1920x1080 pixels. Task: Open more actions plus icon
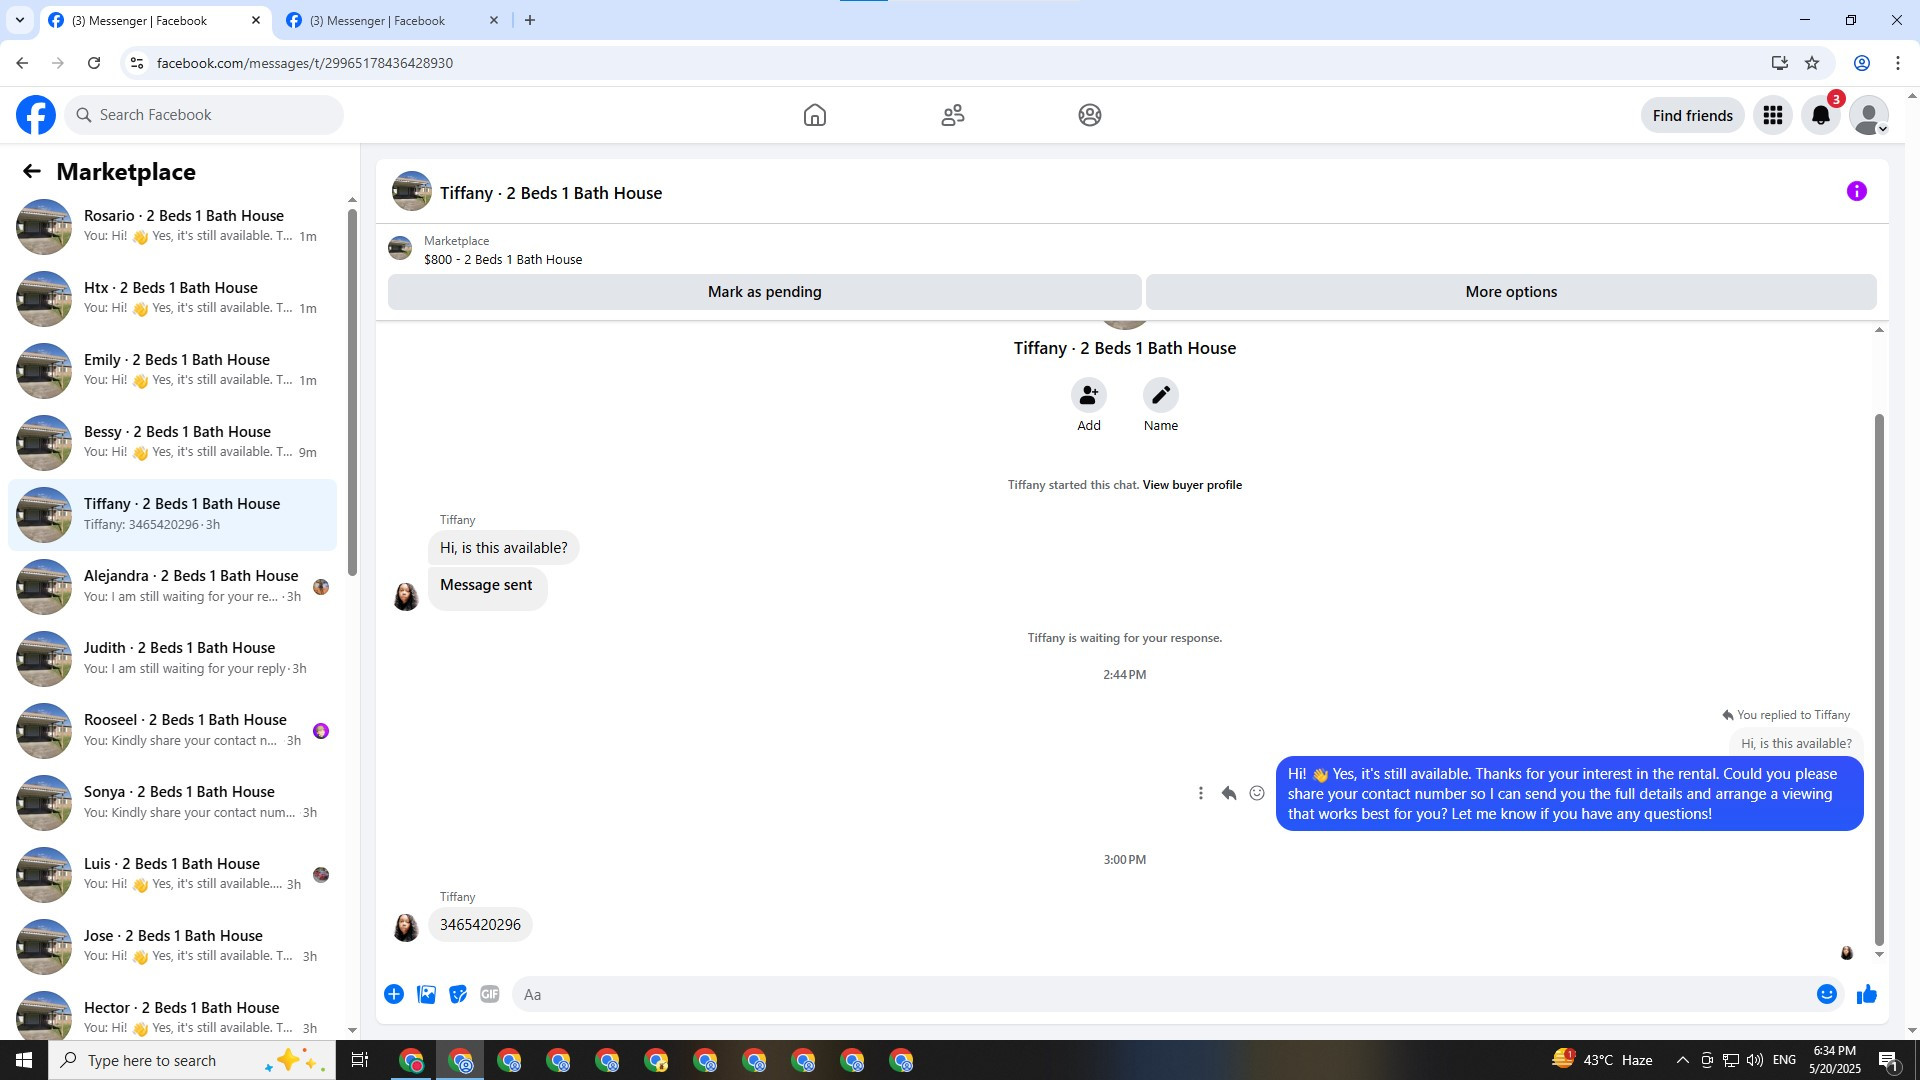pyautogui.click(x=394, y=994)
